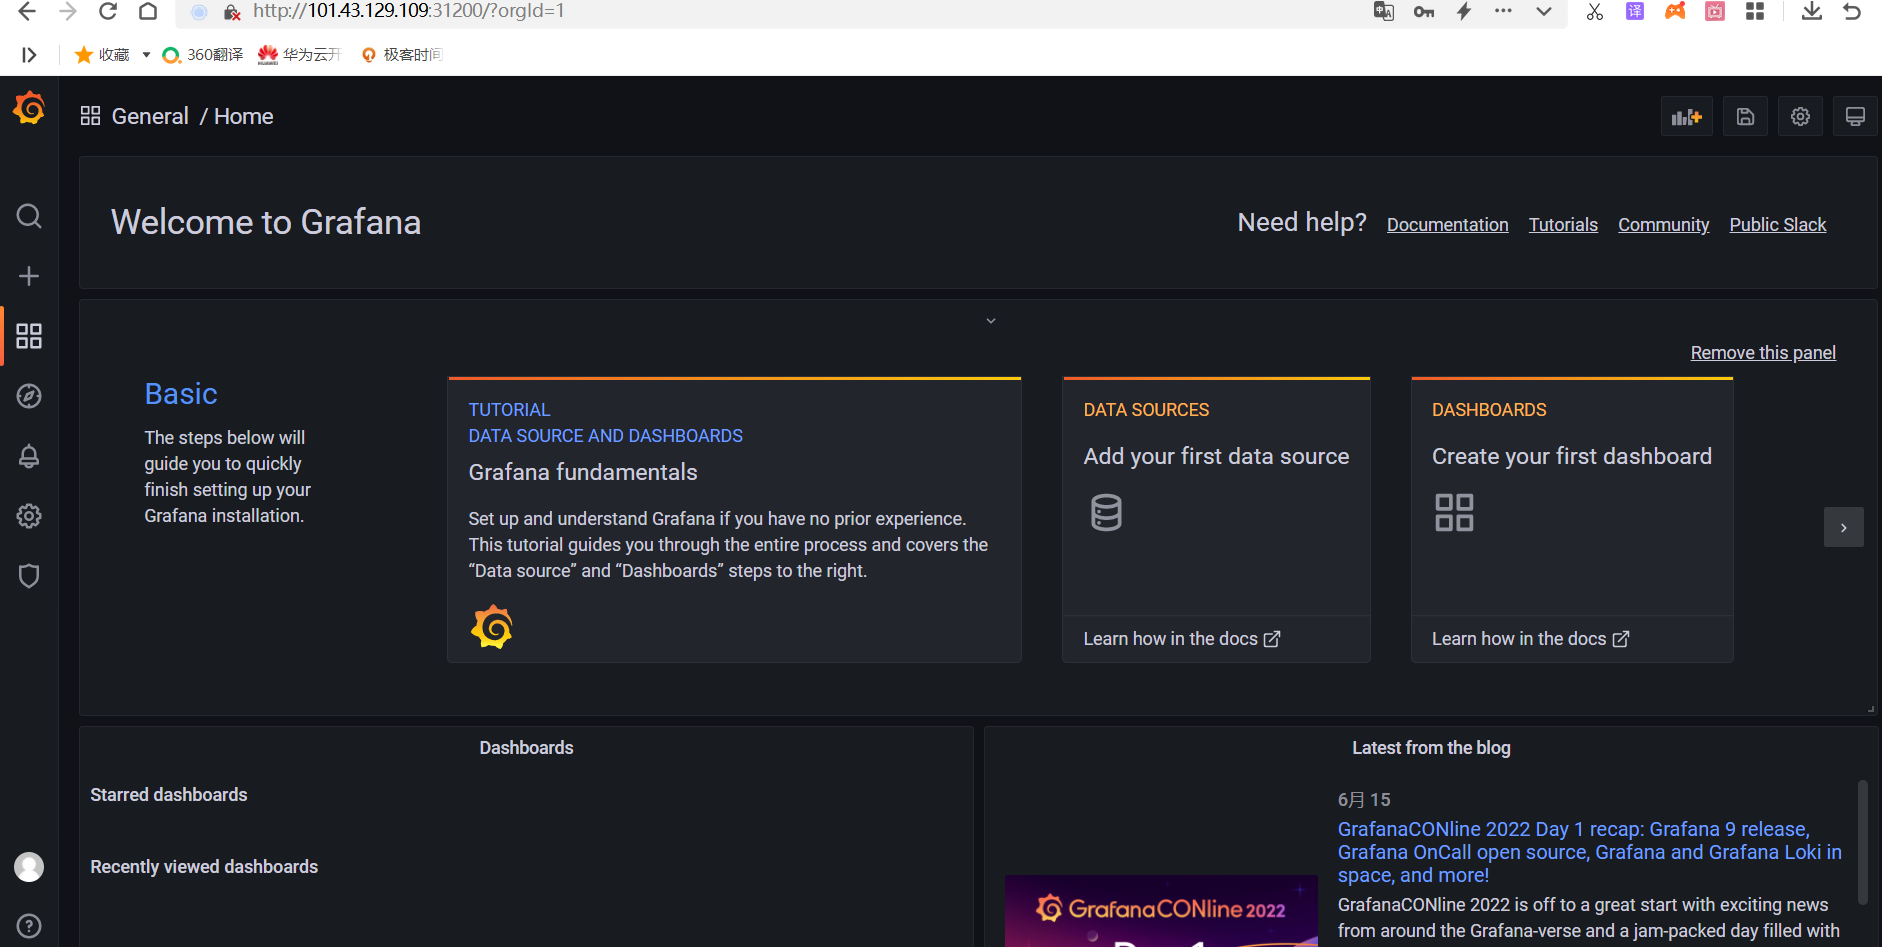Open the GrafanaCONline 2022 Day 1 blog post

coord(1589,852)
